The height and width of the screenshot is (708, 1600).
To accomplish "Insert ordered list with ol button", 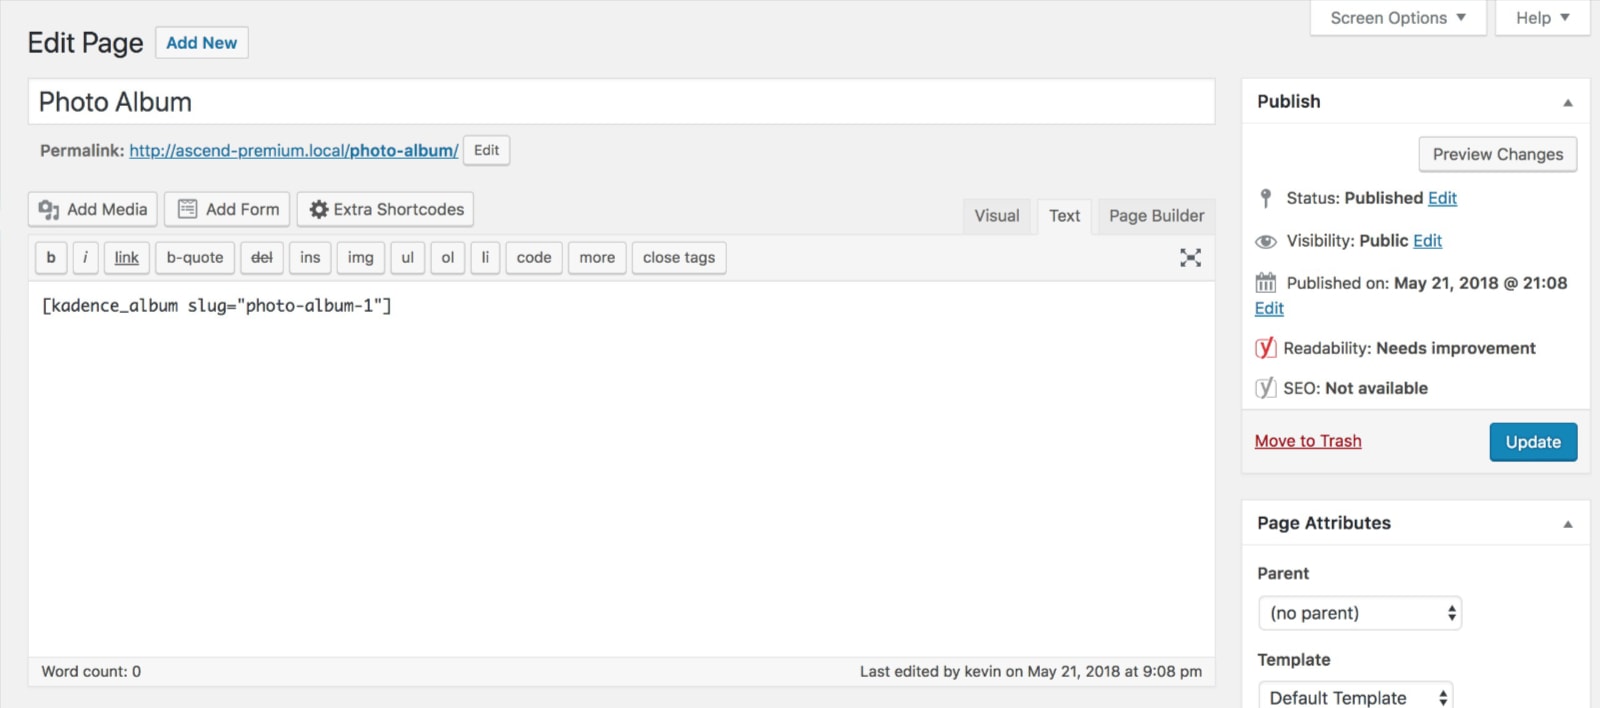I will click(448, 258).
